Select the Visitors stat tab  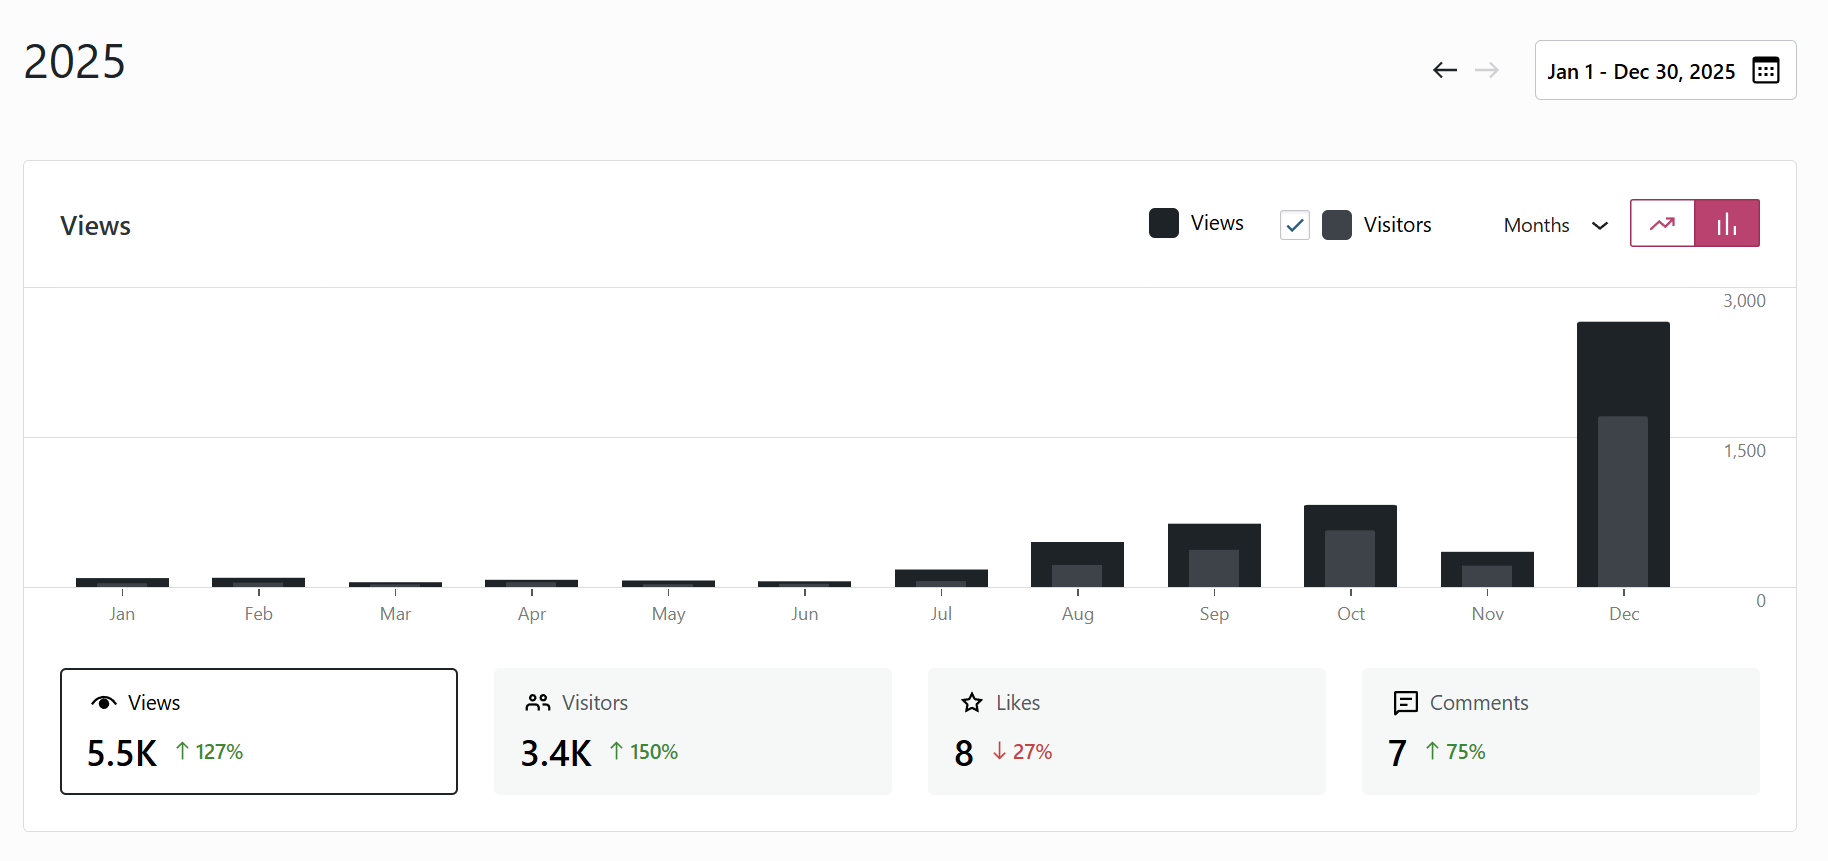point(692,731)
